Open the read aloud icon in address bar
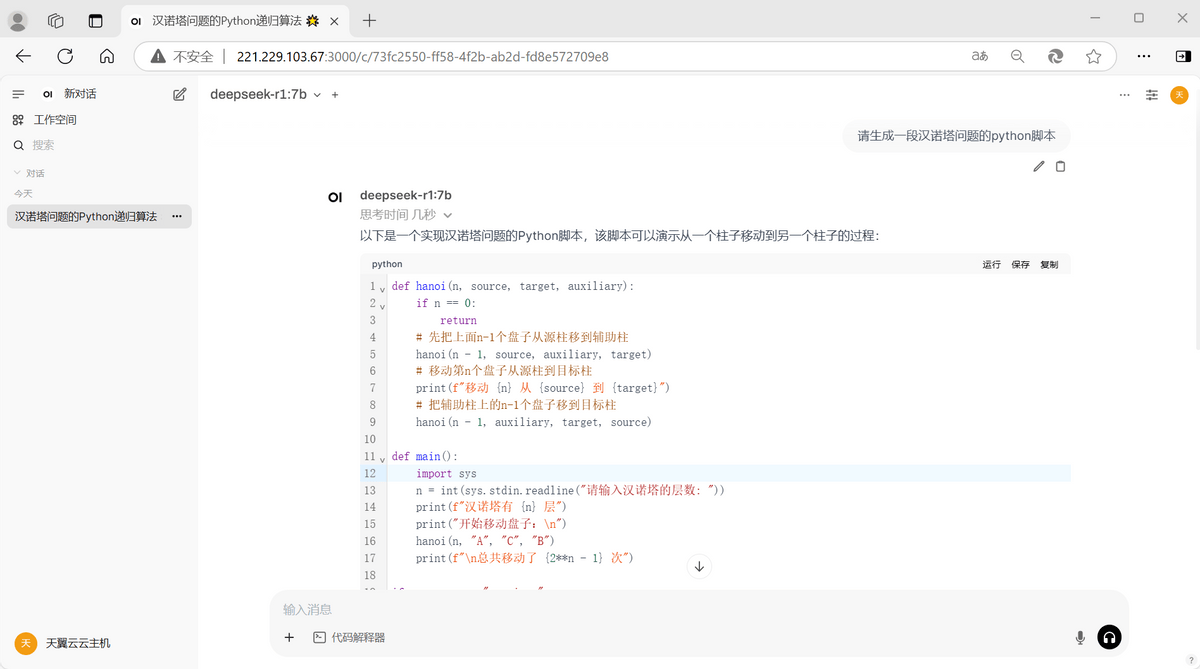Screen dimensions: 1200x669 [x=980, y=57]
